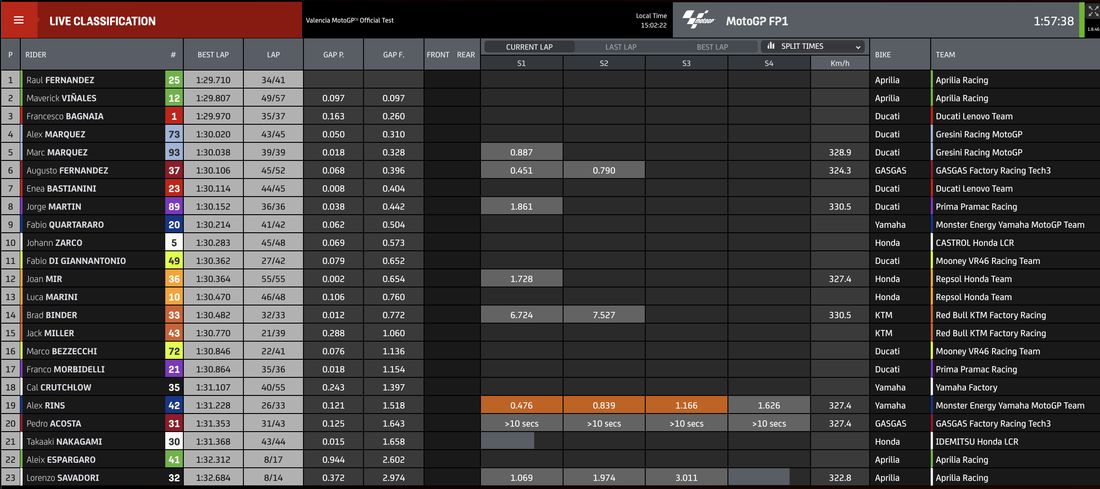
Task: Click the split times chart icon
Action: (x=771, y=46)
